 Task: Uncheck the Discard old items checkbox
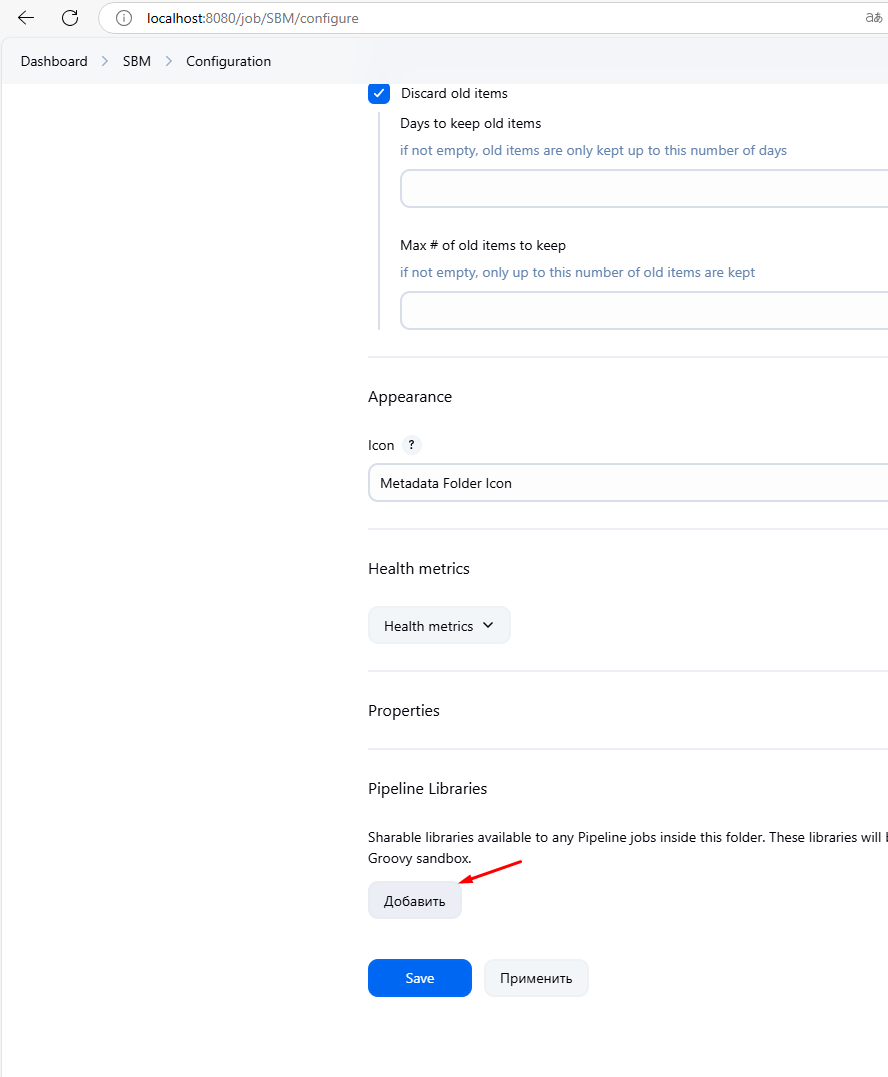click(x=379, y=94)
